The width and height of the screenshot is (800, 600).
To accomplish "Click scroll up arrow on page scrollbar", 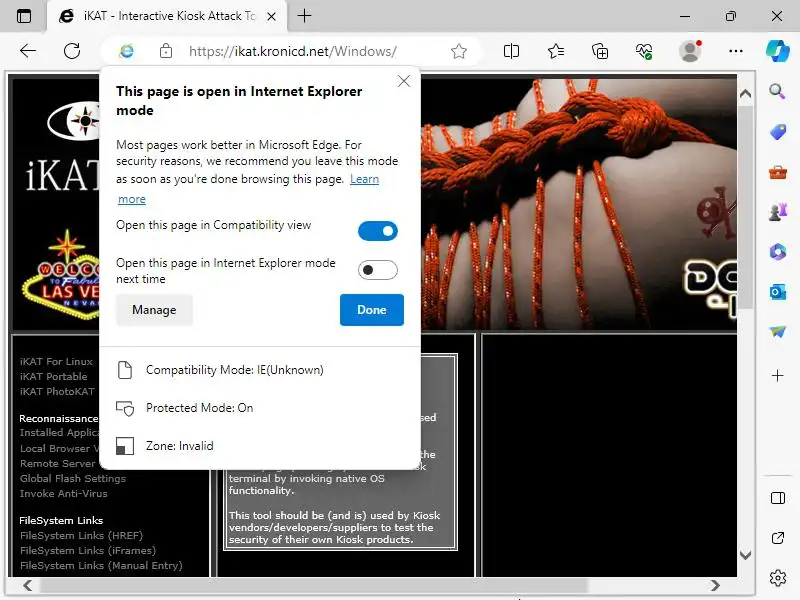I will pyautogui.click(x=745, y=93).
